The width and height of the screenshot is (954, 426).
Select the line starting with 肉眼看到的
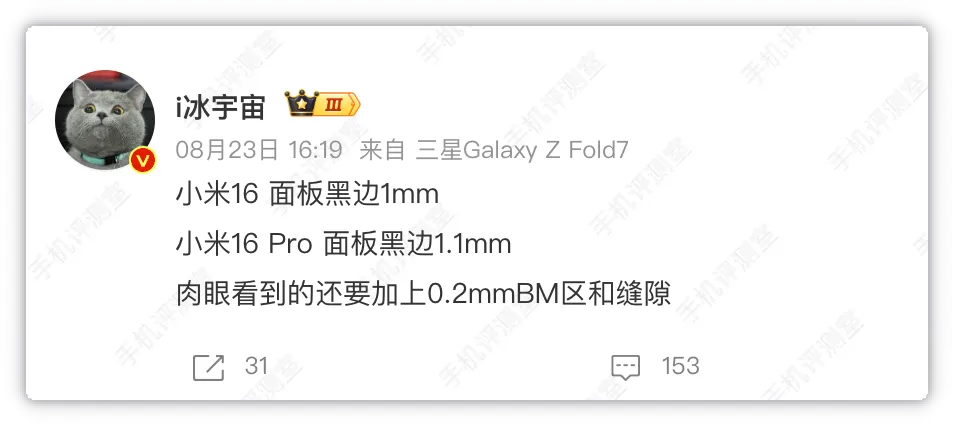423,294
